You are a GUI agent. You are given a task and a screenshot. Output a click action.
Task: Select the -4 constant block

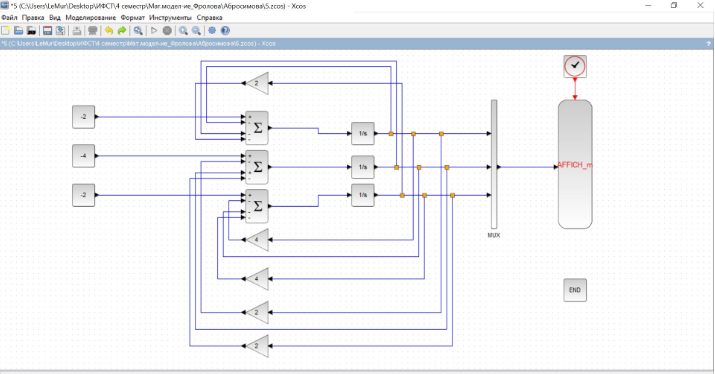coord(83,156)
